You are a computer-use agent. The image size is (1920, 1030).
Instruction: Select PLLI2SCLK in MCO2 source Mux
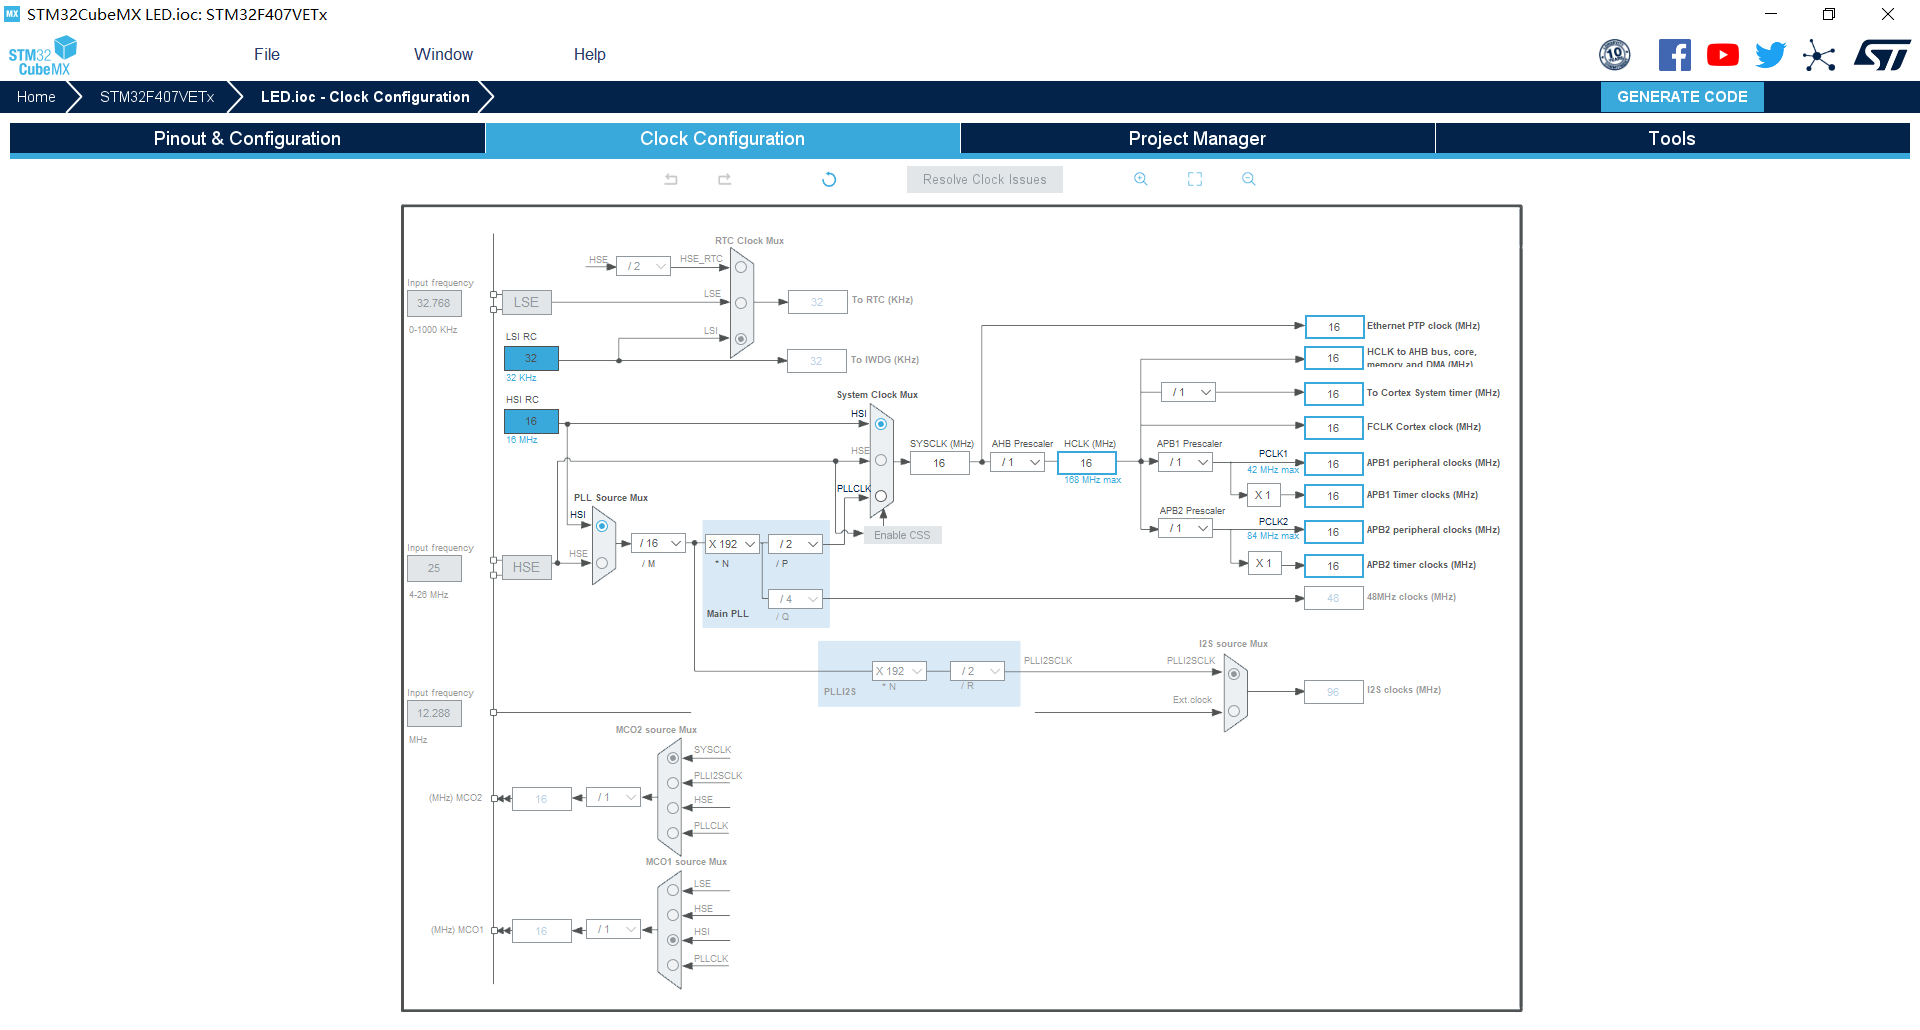coord(673,783)
